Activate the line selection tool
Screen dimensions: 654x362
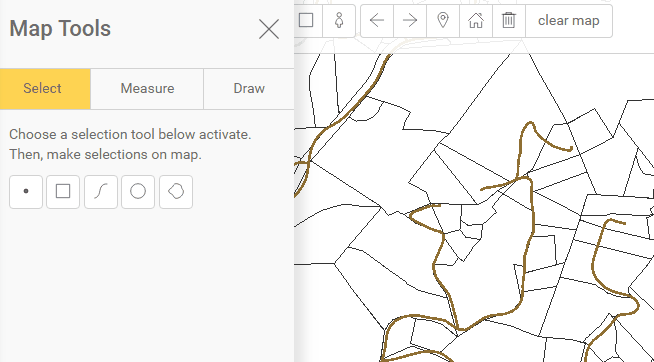coord(101,192)
